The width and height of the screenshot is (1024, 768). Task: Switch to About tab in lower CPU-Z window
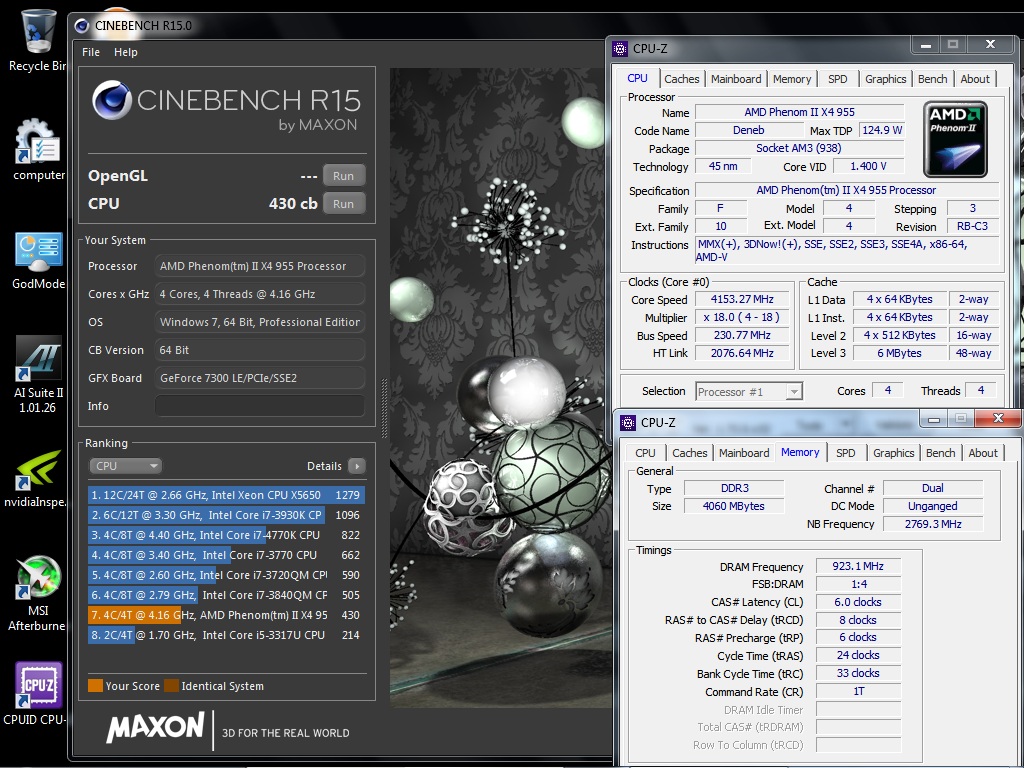coord(983,453)
